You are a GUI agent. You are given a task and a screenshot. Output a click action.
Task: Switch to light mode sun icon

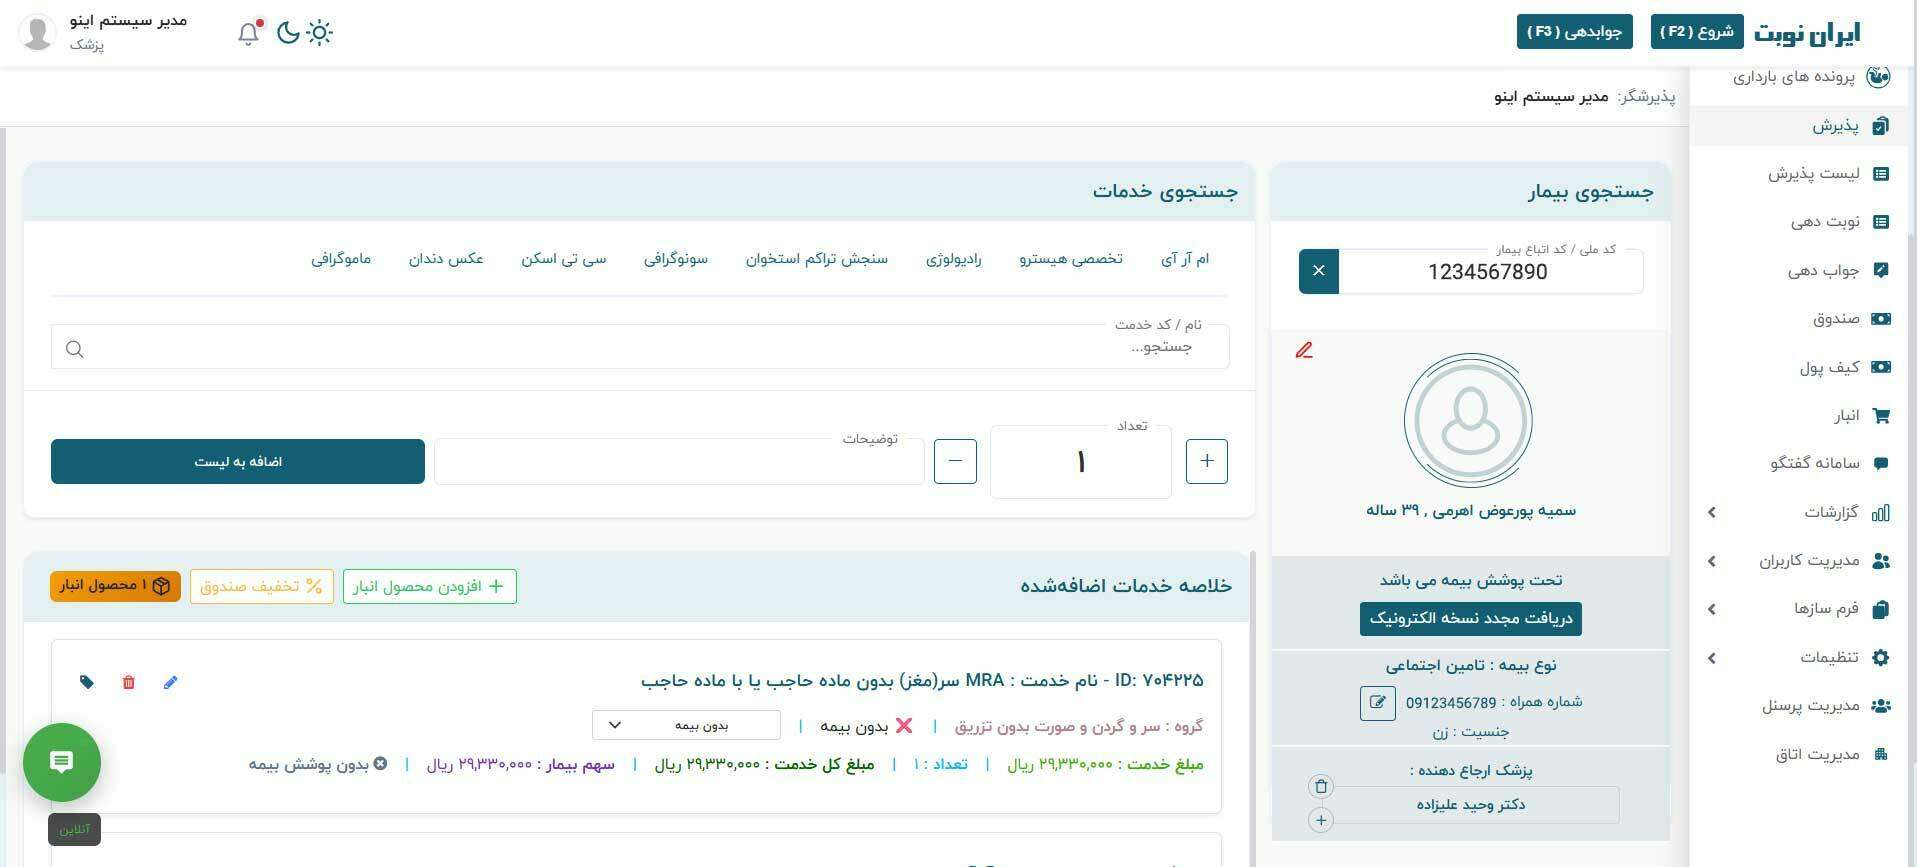click(319, 33)
